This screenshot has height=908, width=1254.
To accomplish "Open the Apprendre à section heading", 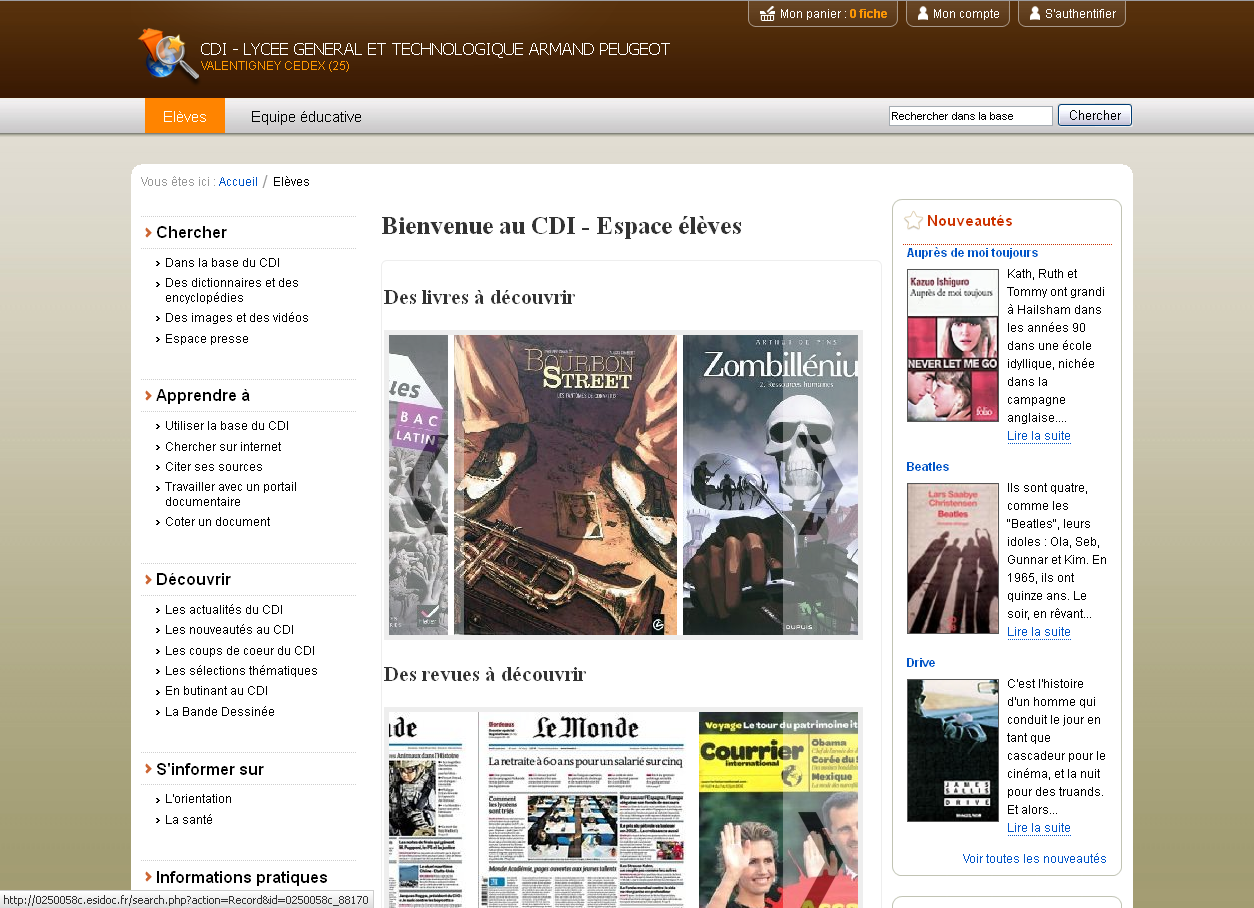I will [203, 395].
